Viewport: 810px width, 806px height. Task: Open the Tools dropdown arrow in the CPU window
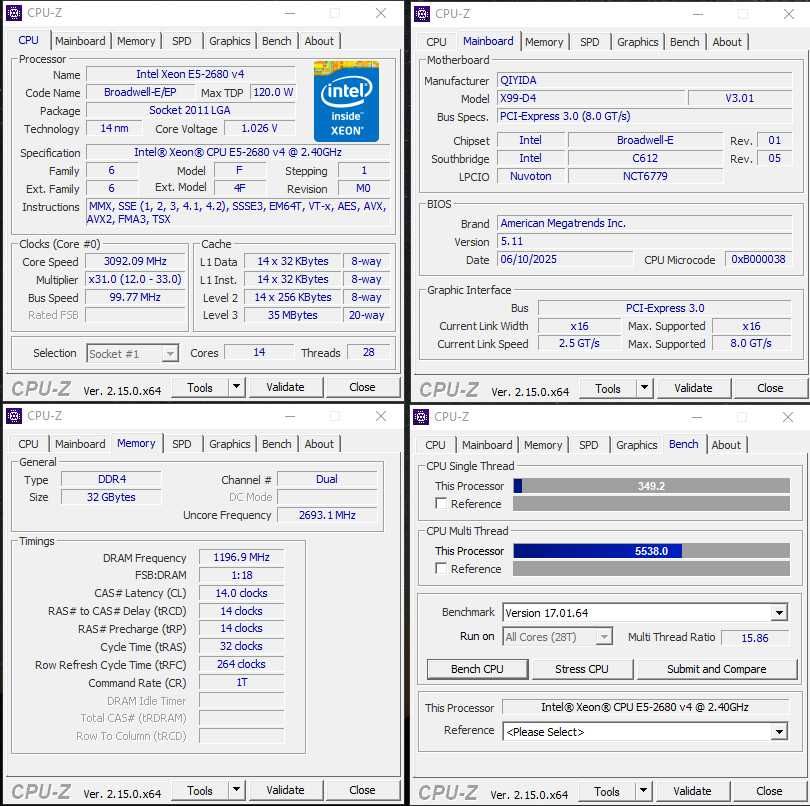237,387
